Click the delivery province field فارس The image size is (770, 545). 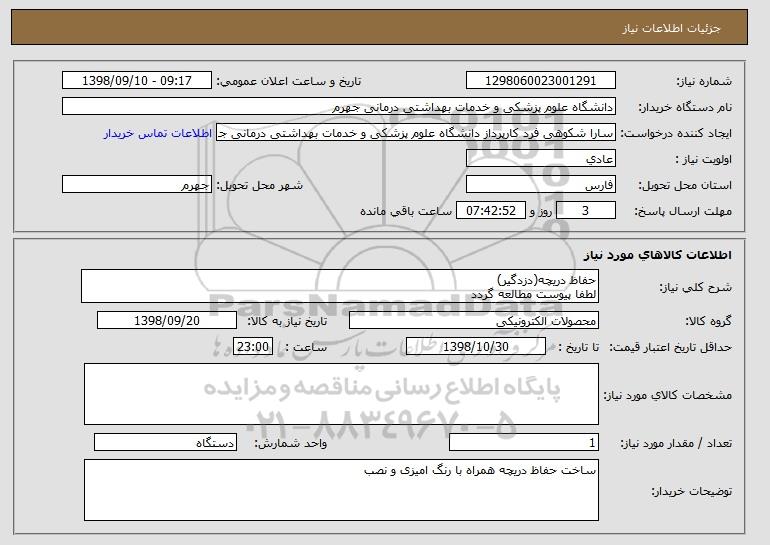(541, 185)
